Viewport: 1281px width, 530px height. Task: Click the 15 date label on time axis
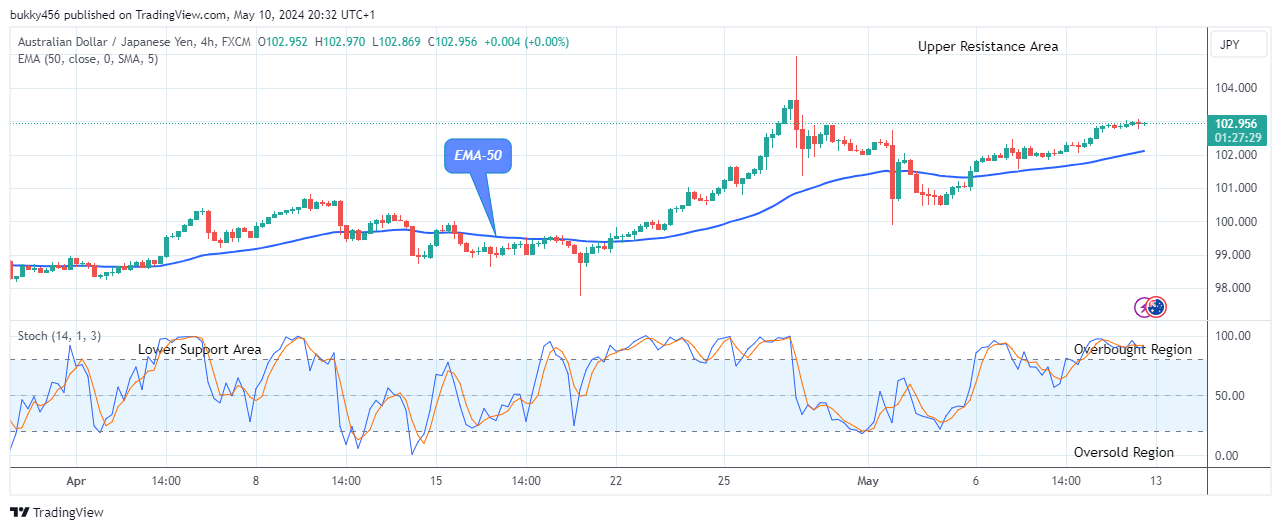point(436,481)
